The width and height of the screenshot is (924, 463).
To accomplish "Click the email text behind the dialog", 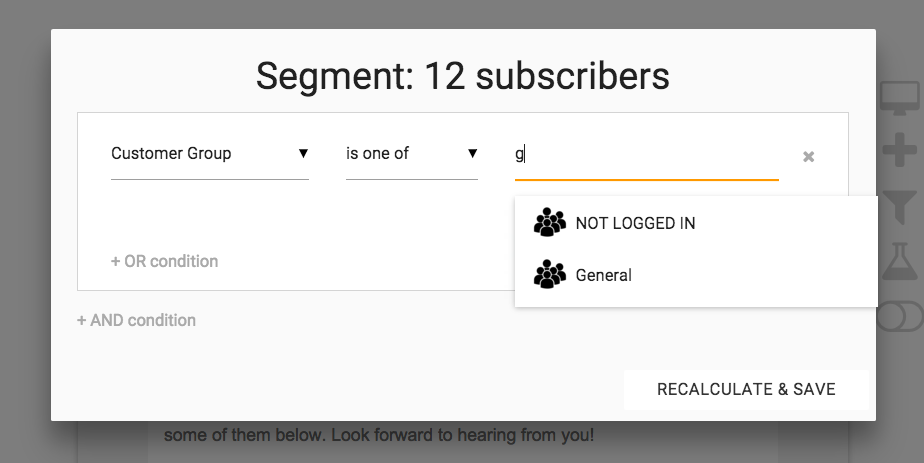I will tap(379, 436).
